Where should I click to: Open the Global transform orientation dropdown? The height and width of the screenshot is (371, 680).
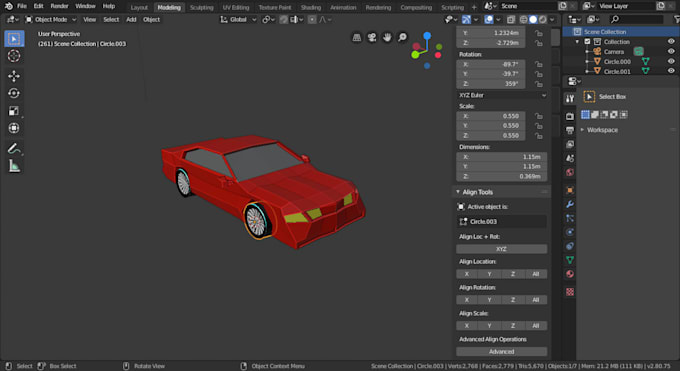238,20
